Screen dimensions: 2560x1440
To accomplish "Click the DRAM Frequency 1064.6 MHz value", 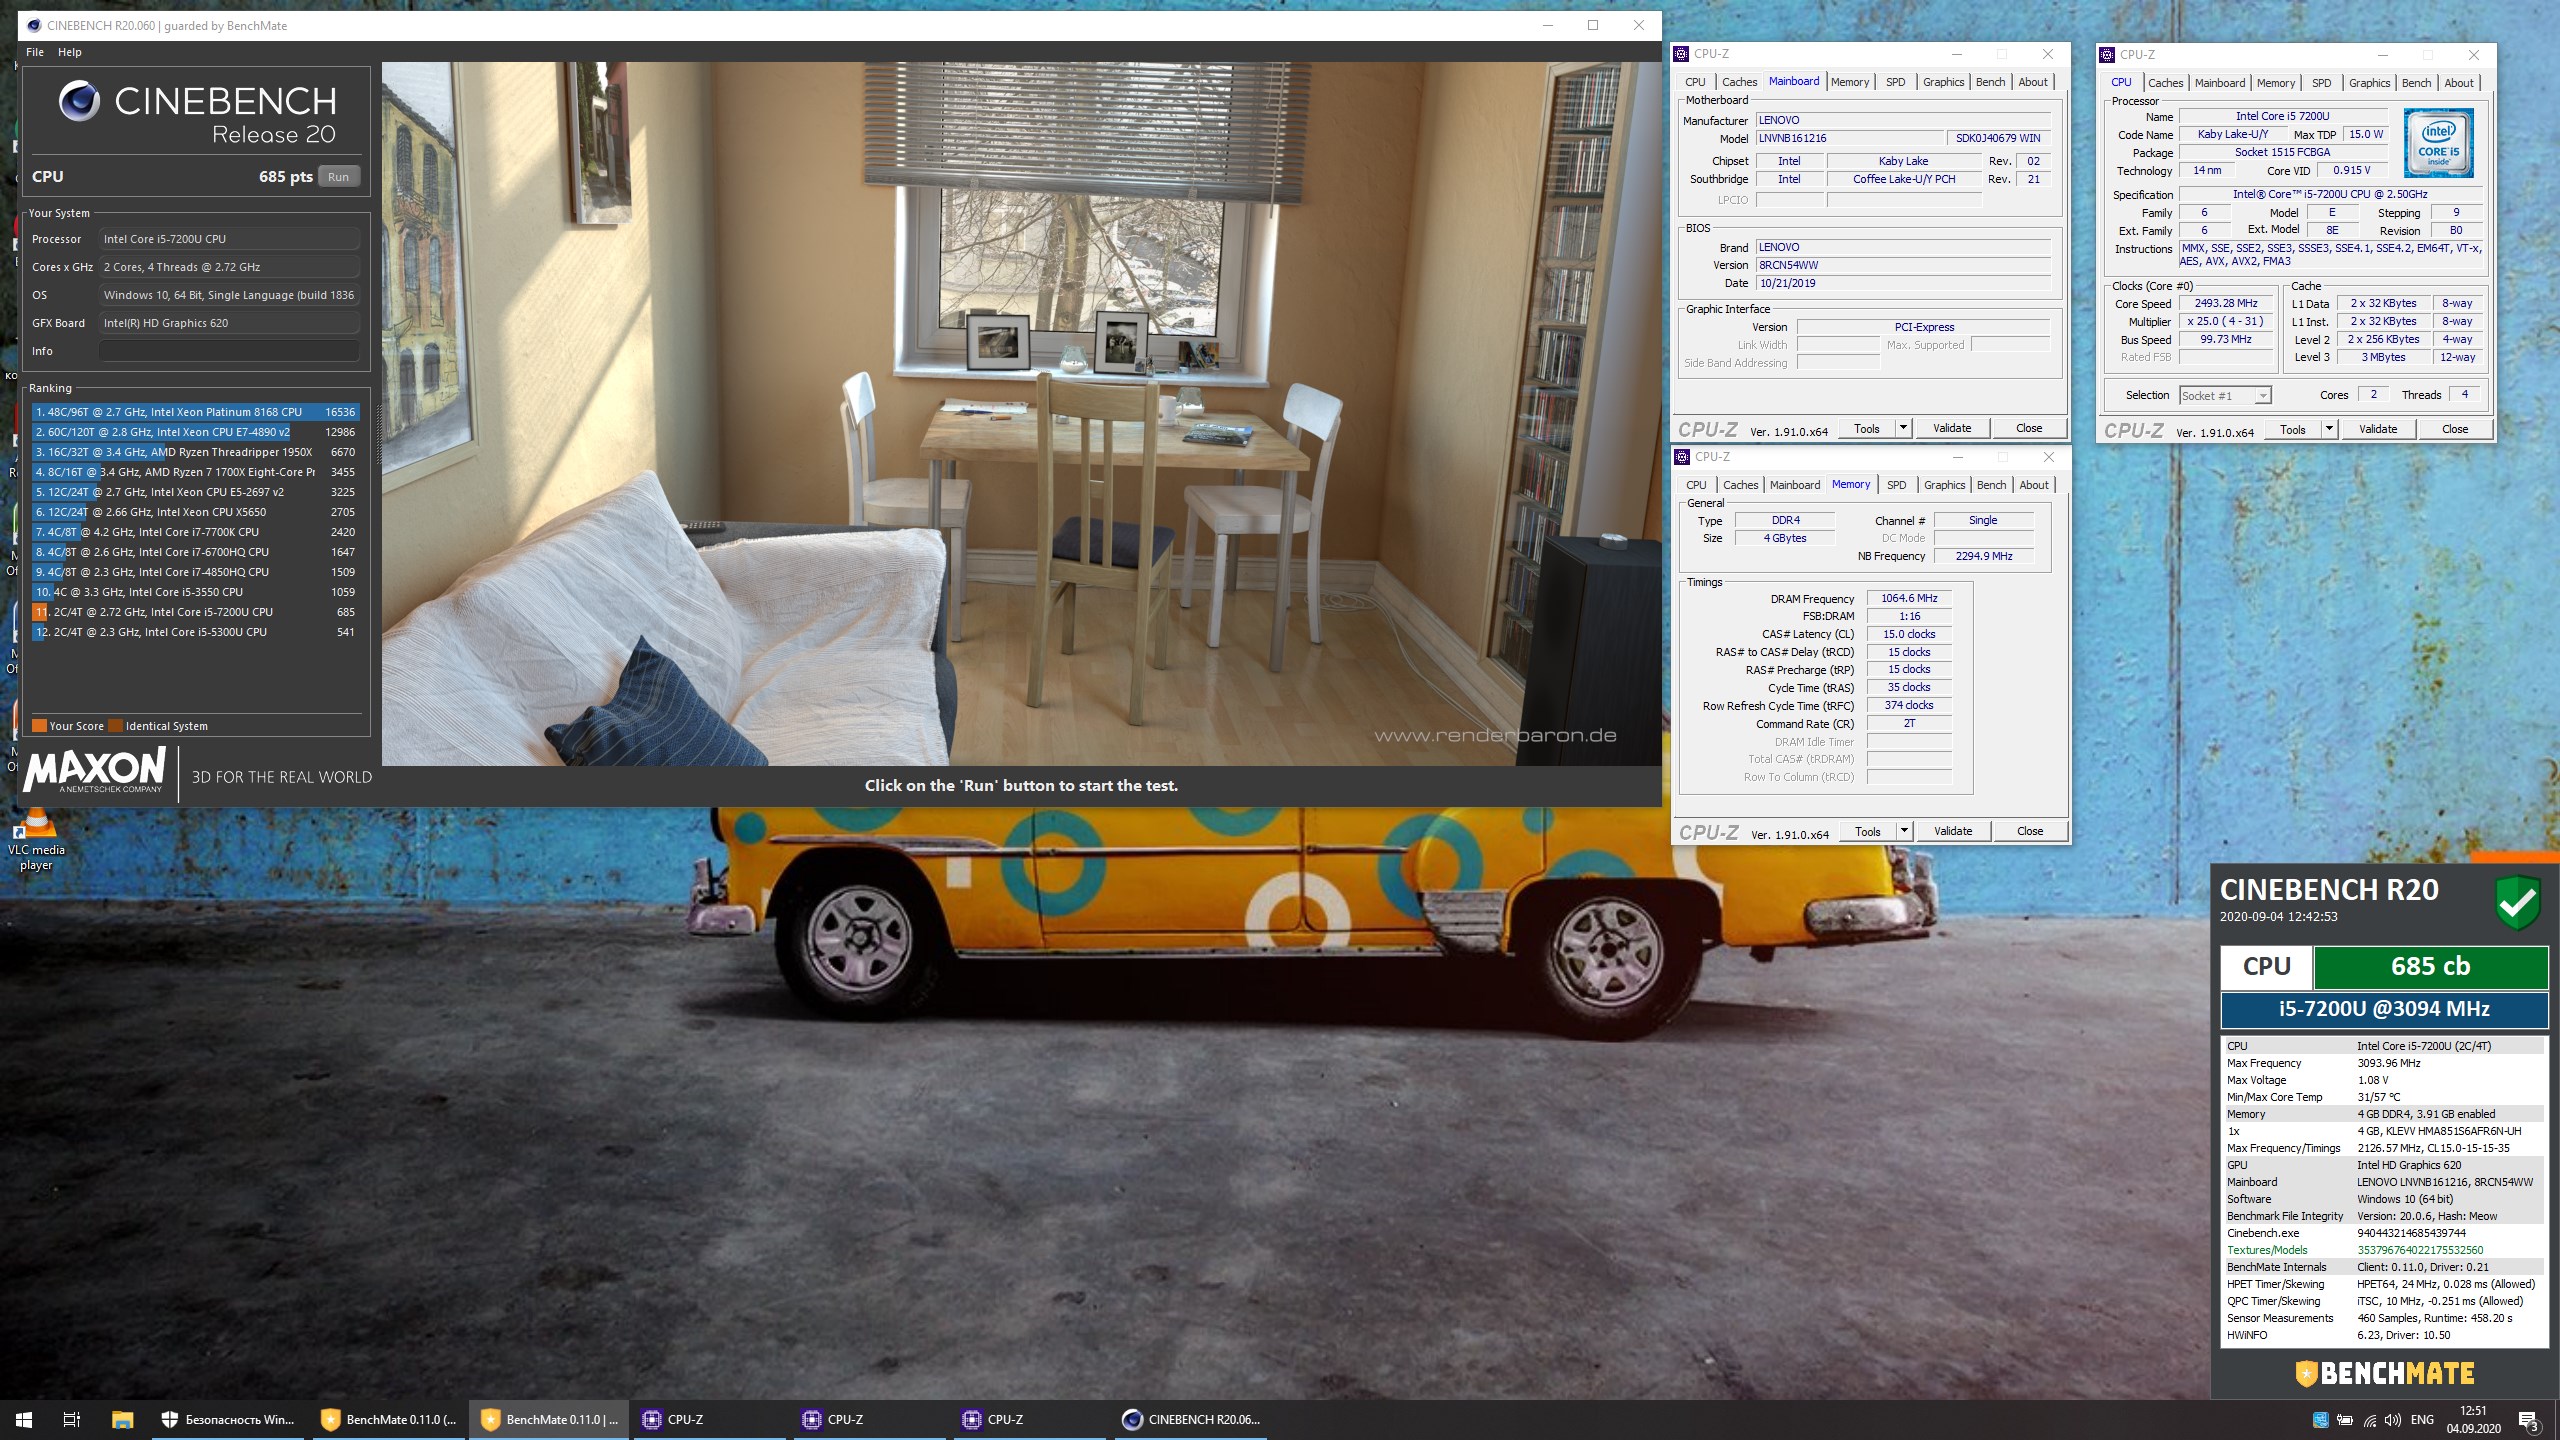I will click(x=1909, y=598).
